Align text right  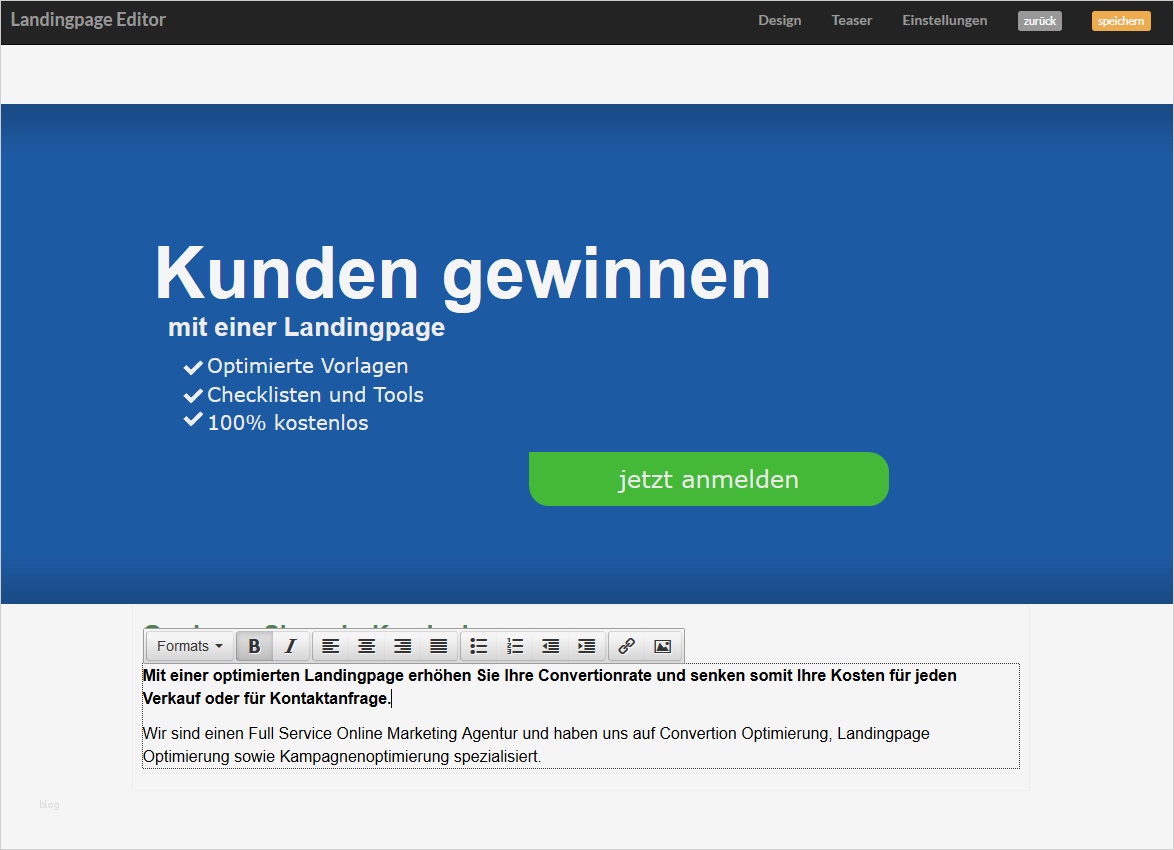click(x=402, y=646)
